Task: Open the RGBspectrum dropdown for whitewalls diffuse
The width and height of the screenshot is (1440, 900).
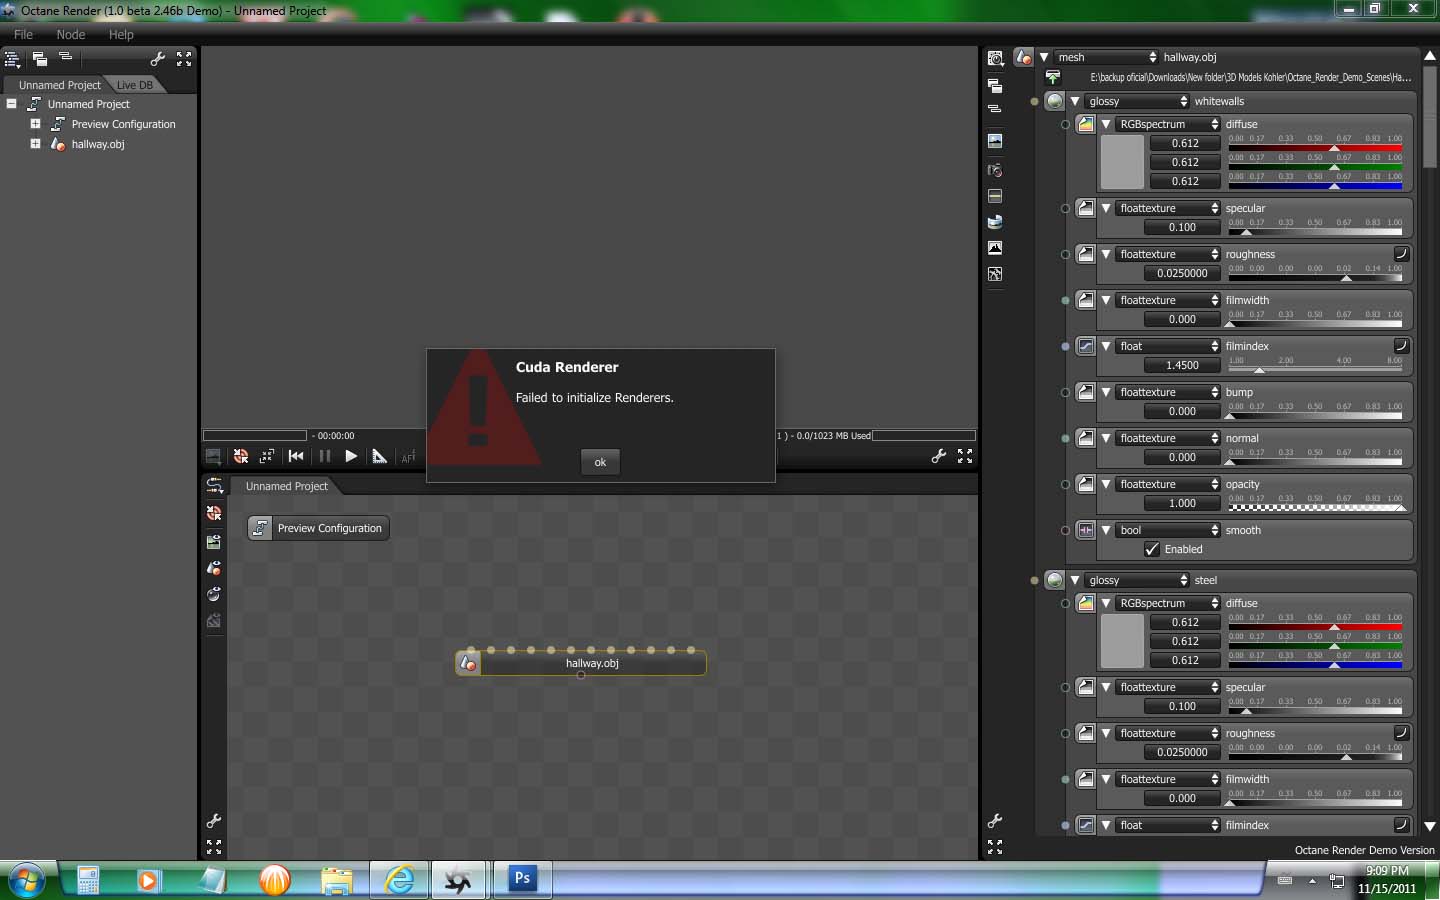Action: pos(1169,124)
